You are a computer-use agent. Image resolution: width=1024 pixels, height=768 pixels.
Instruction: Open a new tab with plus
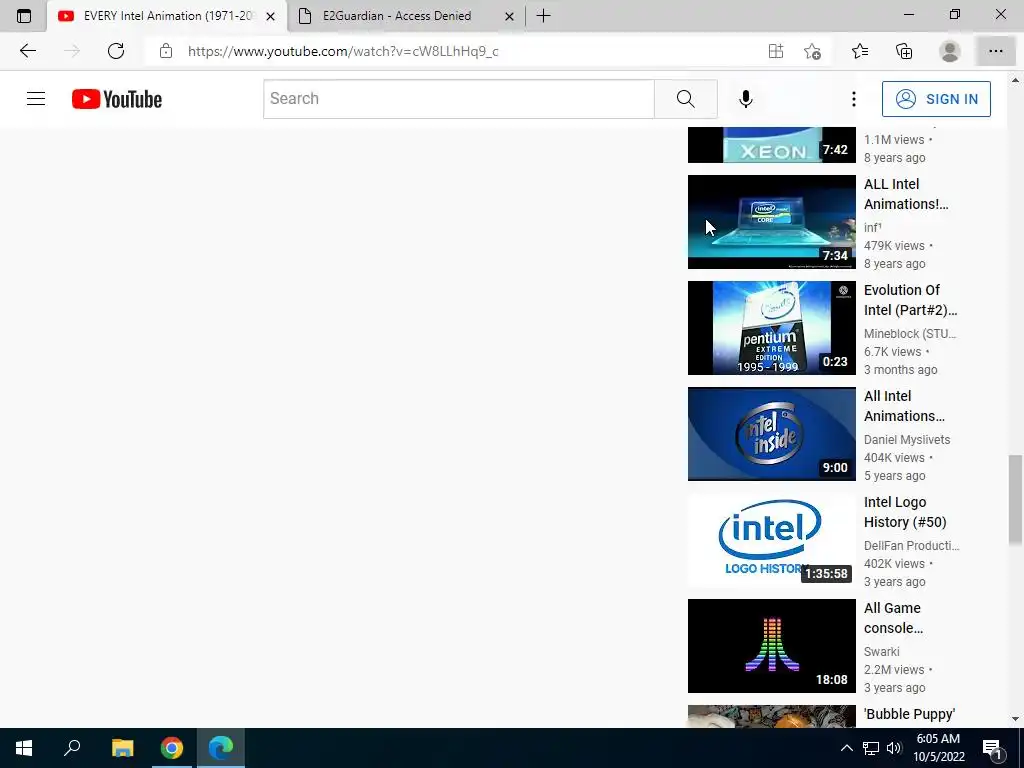pos(543,16)
